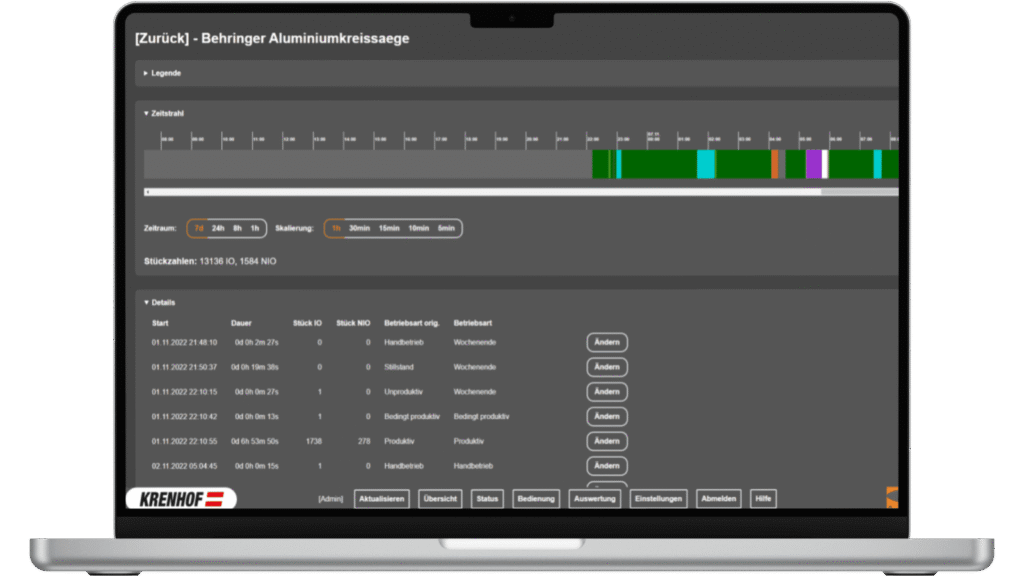
Task: Click the horizontal scrollbar below the timeline
Action: 521,192
